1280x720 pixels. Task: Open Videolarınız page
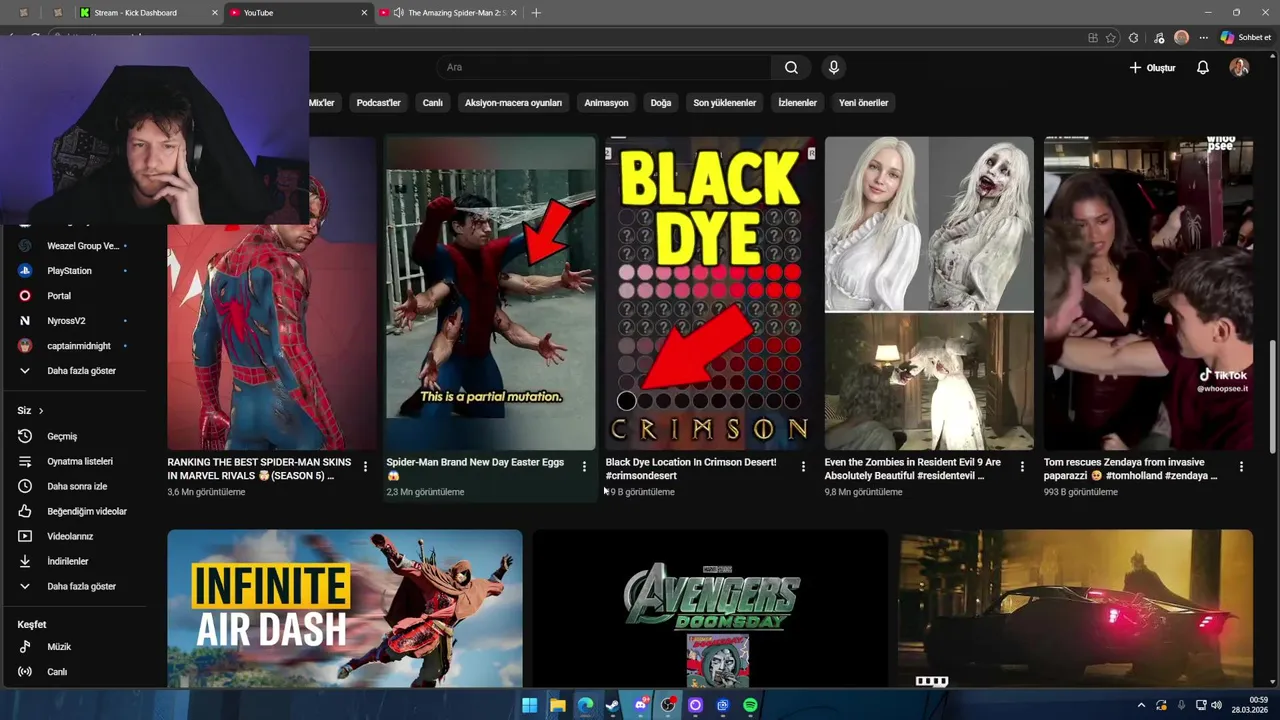point(73,536)
